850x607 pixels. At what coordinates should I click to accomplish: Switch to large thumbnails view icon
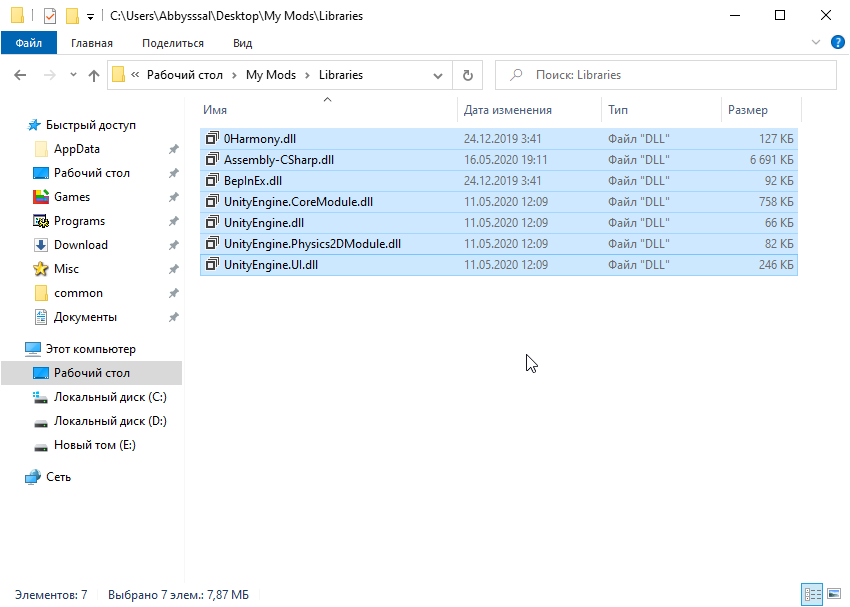click(x=834, y=594)
